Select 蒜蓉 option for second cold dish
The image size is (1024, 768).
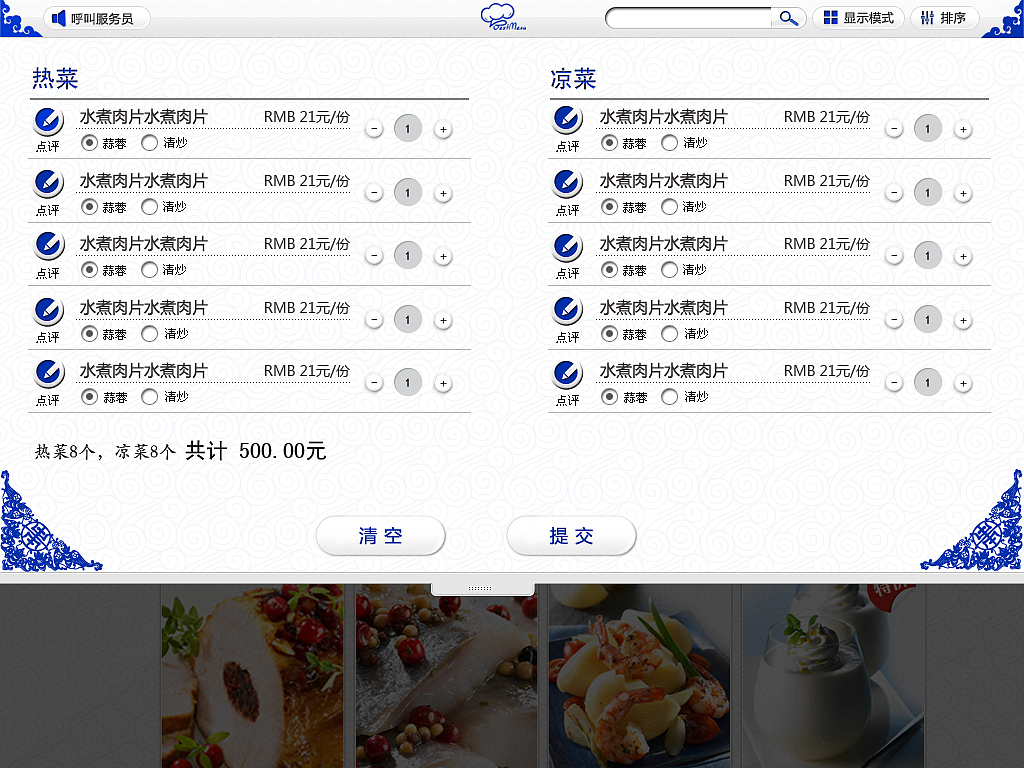608,207
